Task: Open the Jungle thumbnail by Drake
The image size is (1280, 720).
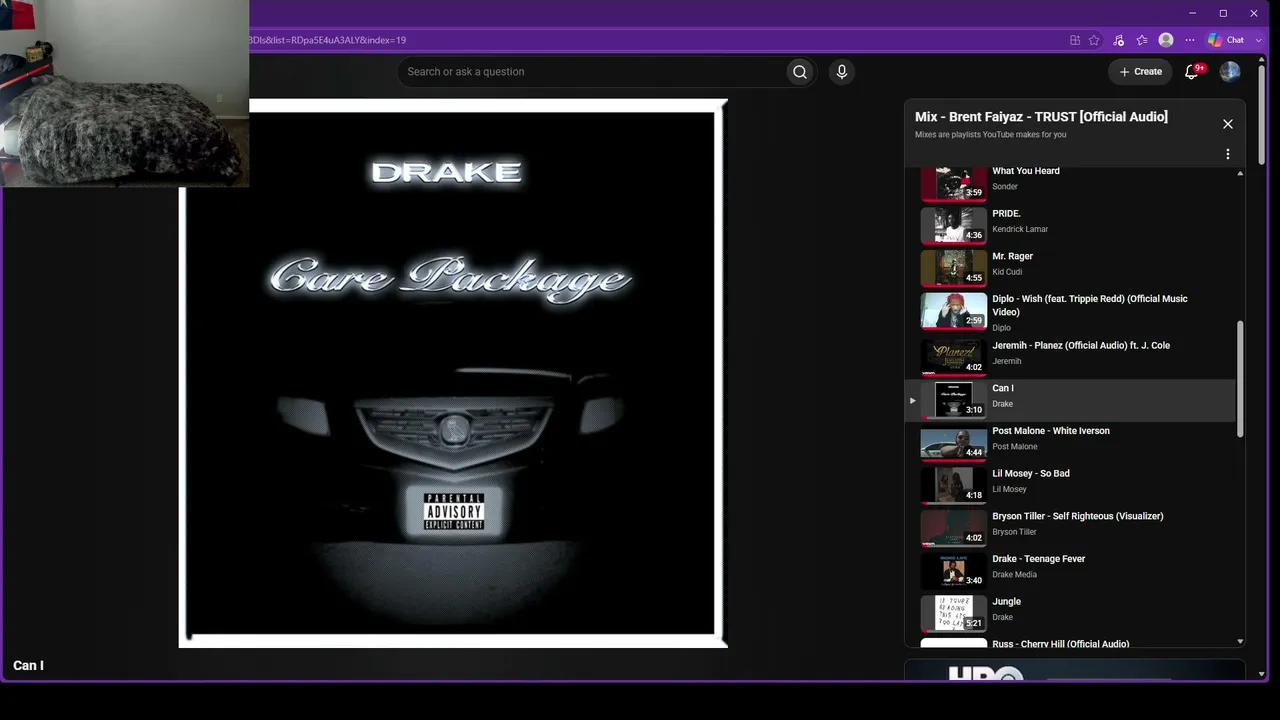Action: pos(953,613)
